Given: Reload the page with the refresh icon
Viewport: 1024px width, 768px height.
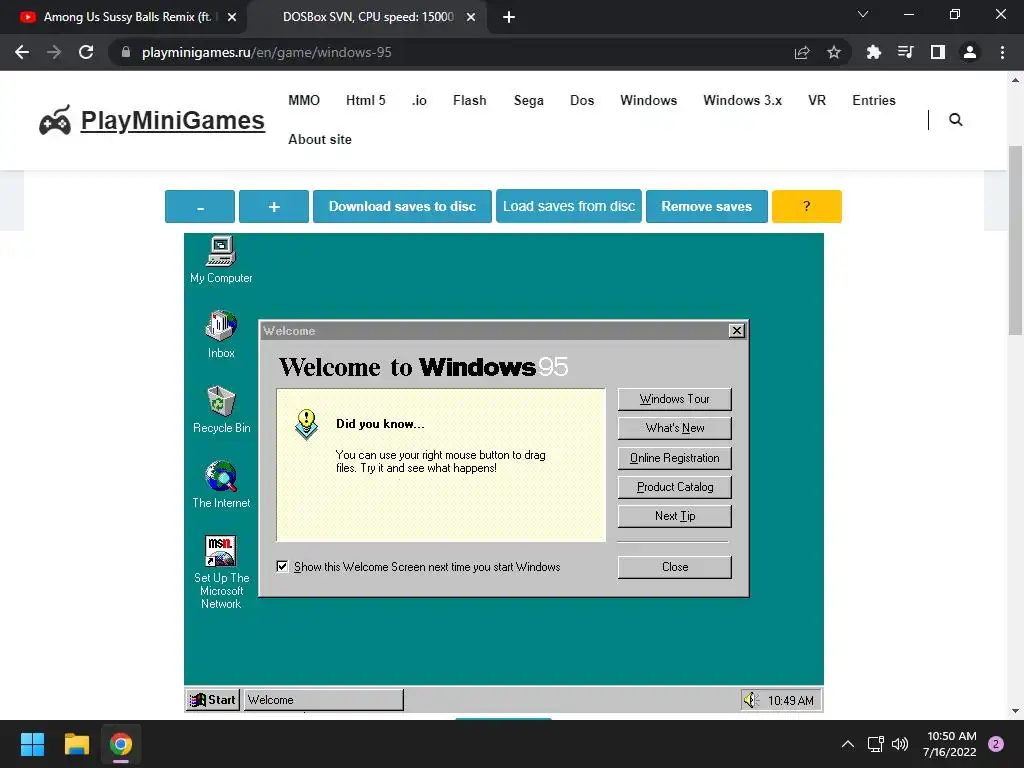Looking at the screenshot, I should [x=86, y=52].
